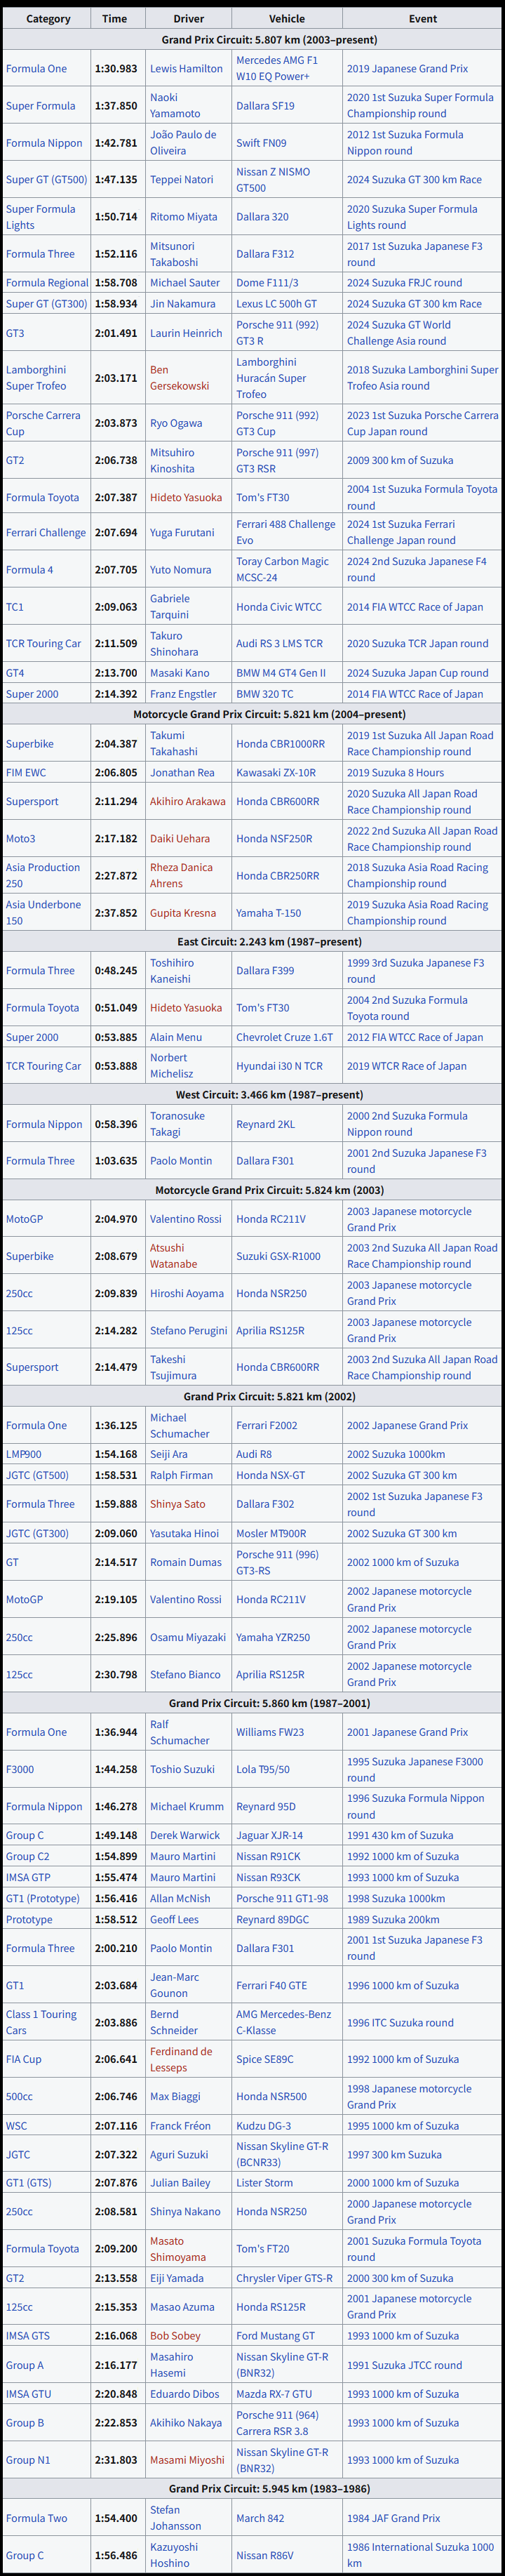Open the Michael Schumacher driver link
This screenshot has height=2576, width=505.
pyautogui.click(x=180, y=1426)
